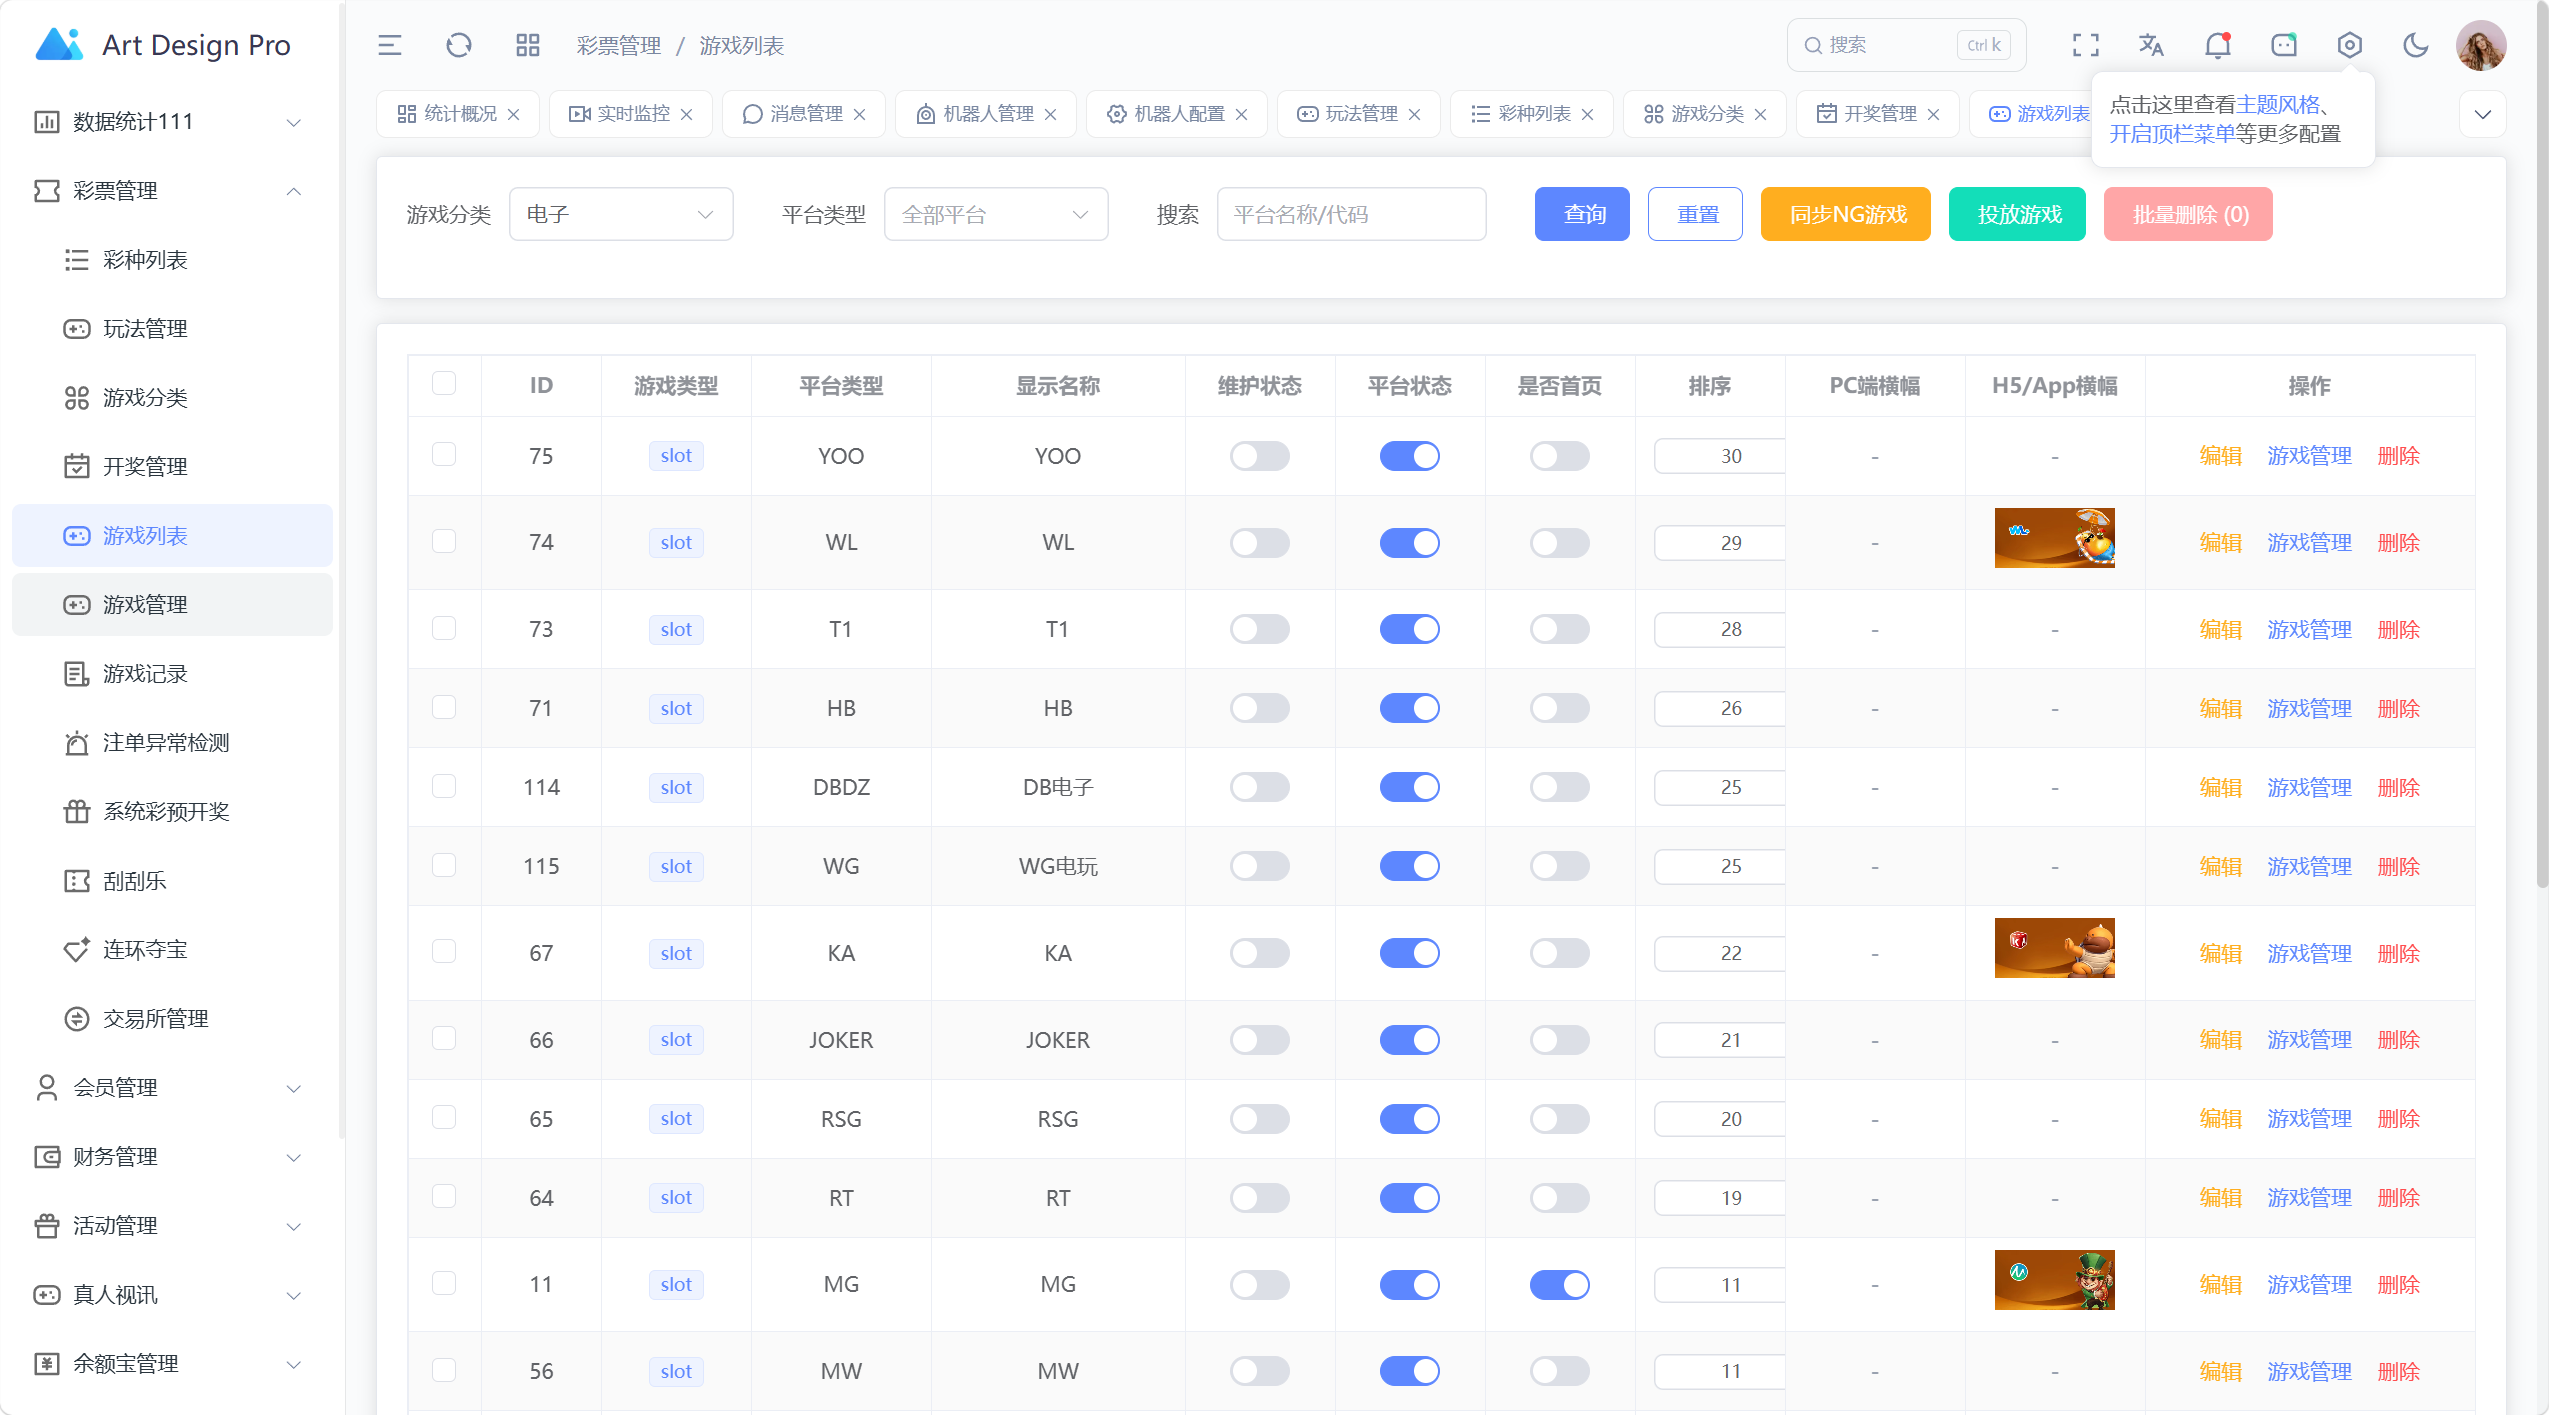Close the 统计概况 tab

click(x=514, y=114)
